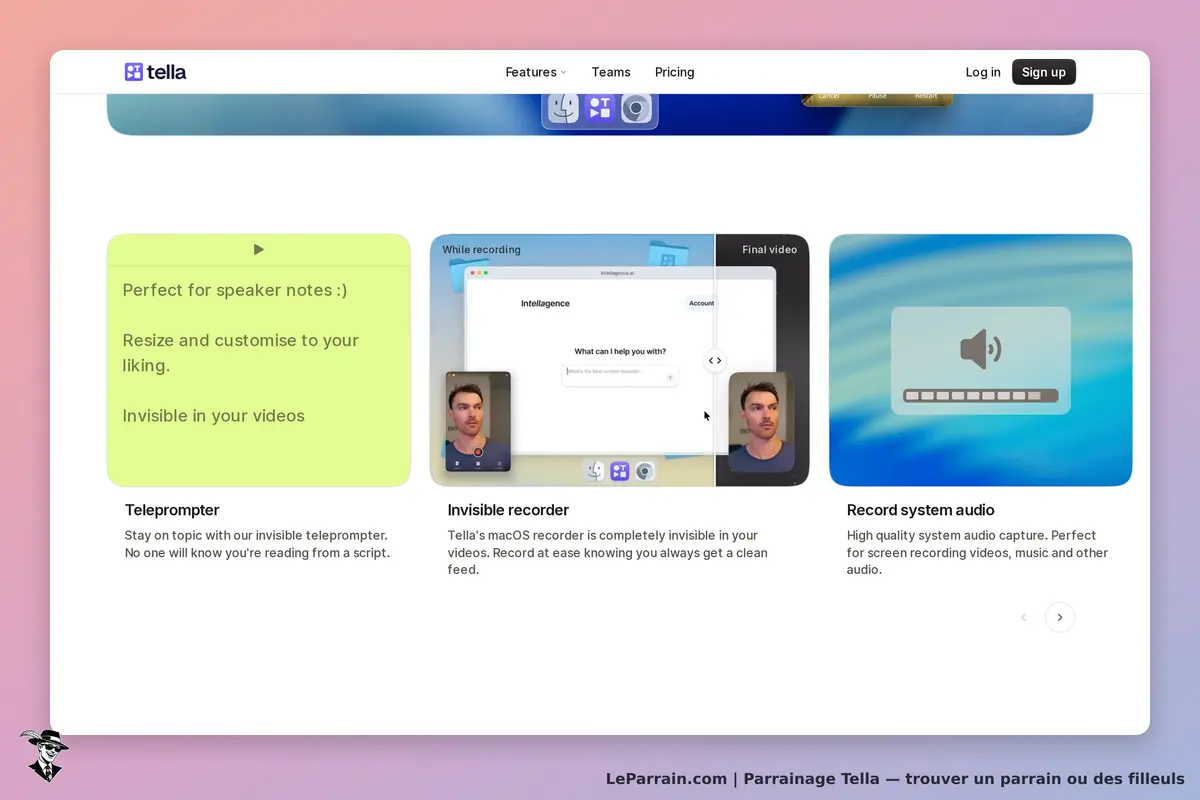Click the Account button in the Intellagence window
The image size is (1200, 800).
coord(701,303)
